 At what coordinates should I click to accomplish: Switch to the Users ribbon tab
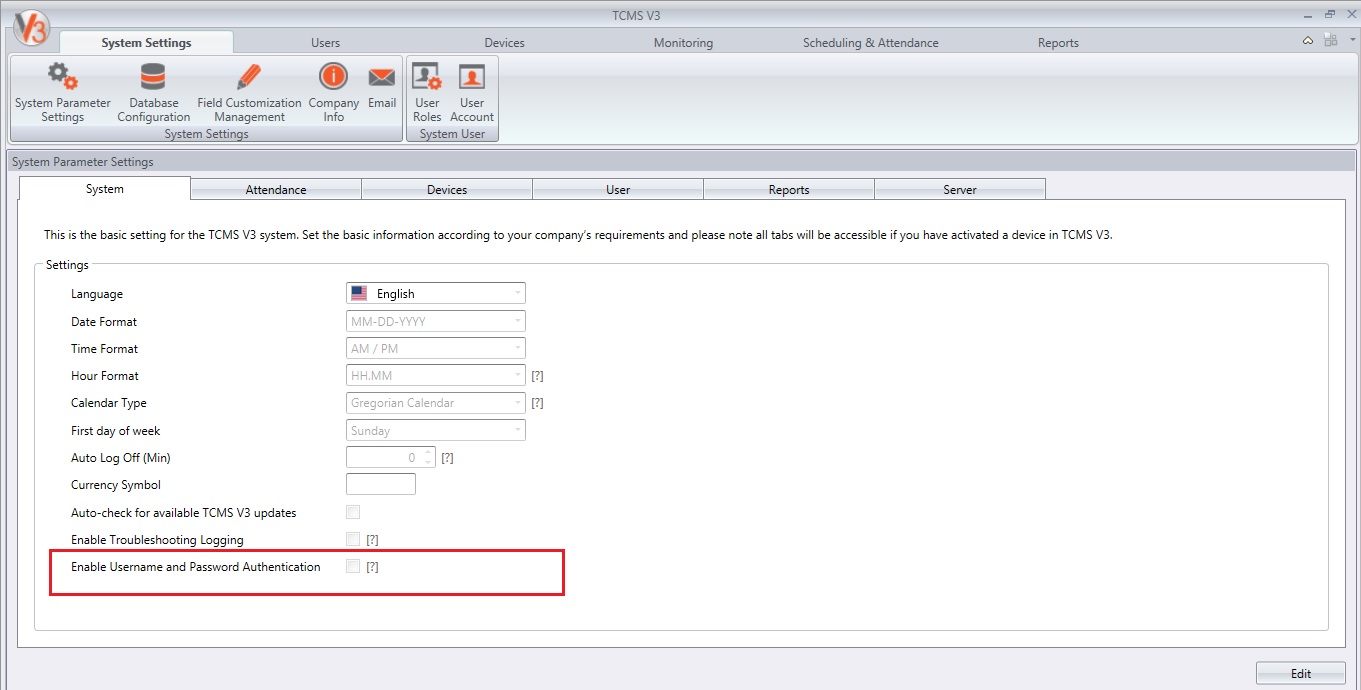325,43
